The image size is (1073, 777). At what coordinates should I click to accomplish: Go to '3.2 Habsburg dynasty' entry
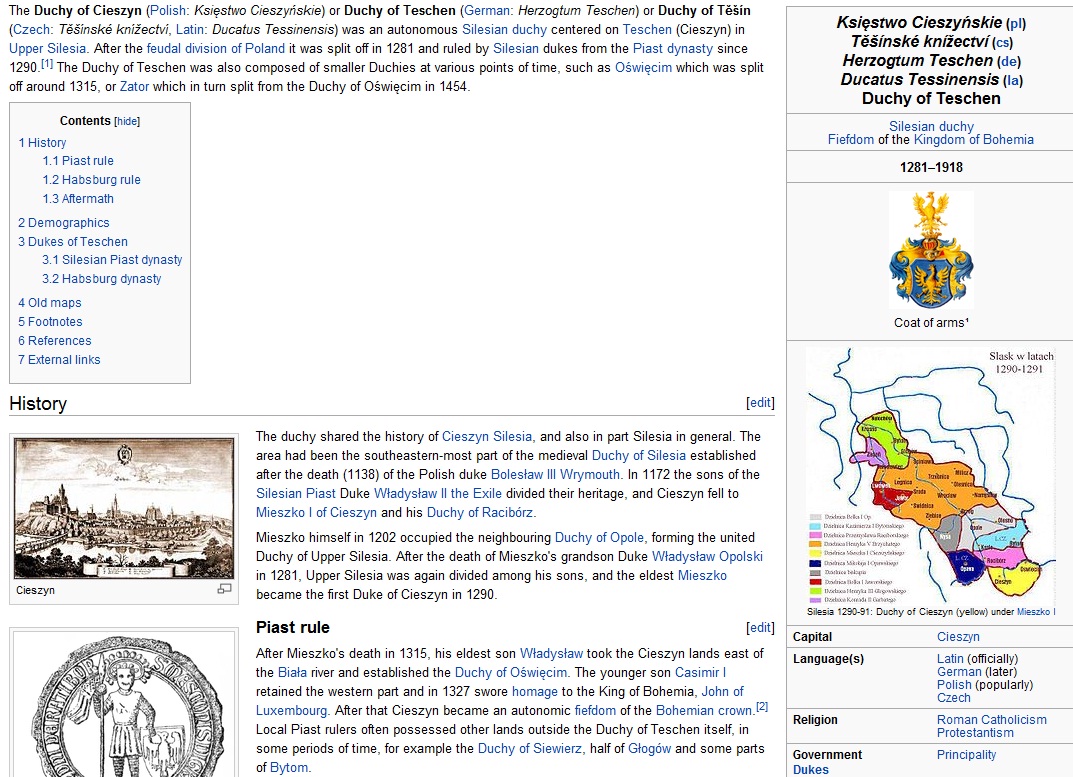tap(102, 279)
